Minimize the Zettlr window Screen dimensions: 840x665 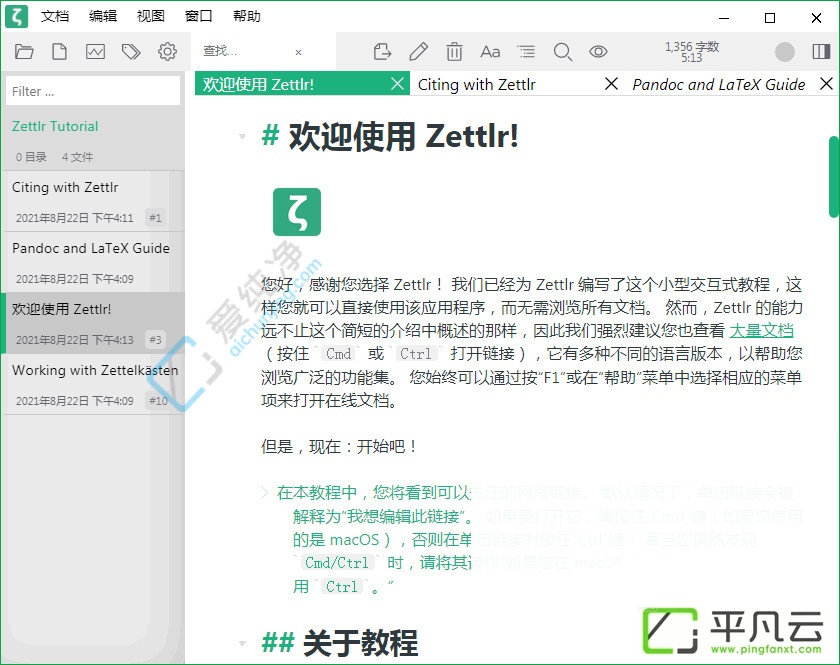coord(724,18)
